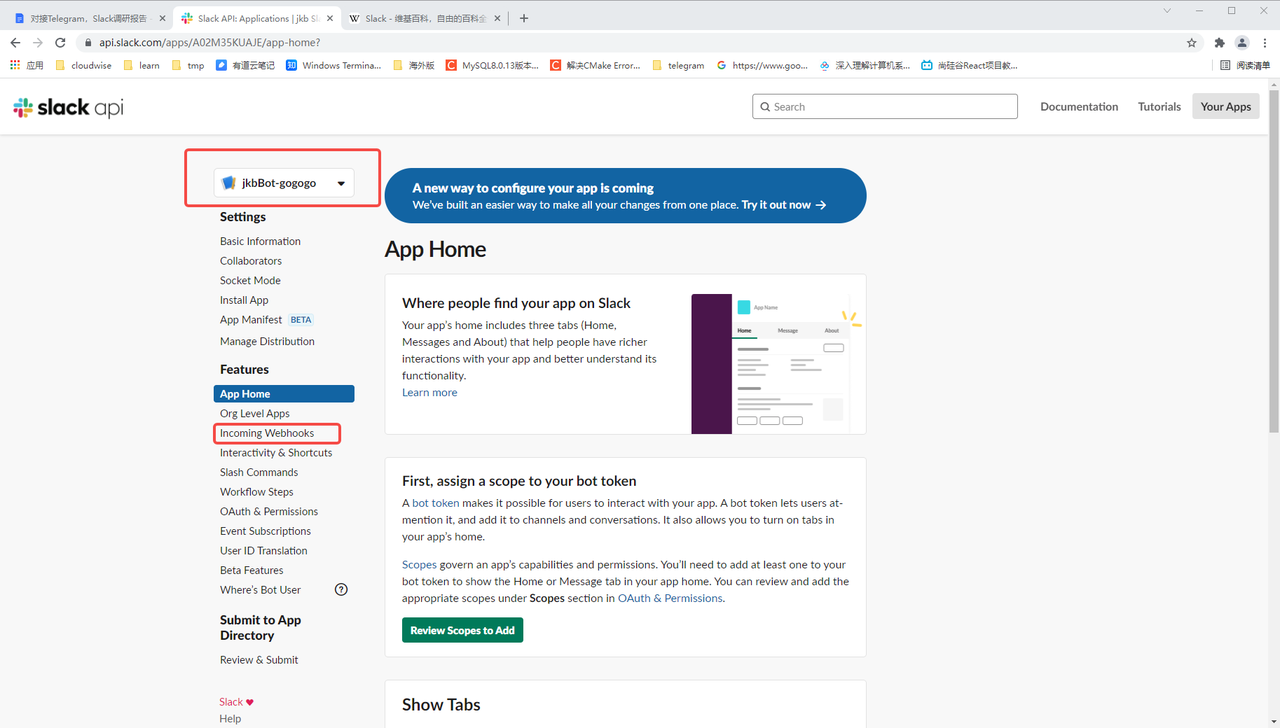The image size is (1280, 728).
Task: Open 有道云笔记 bookmark
Action: point(245,65)
